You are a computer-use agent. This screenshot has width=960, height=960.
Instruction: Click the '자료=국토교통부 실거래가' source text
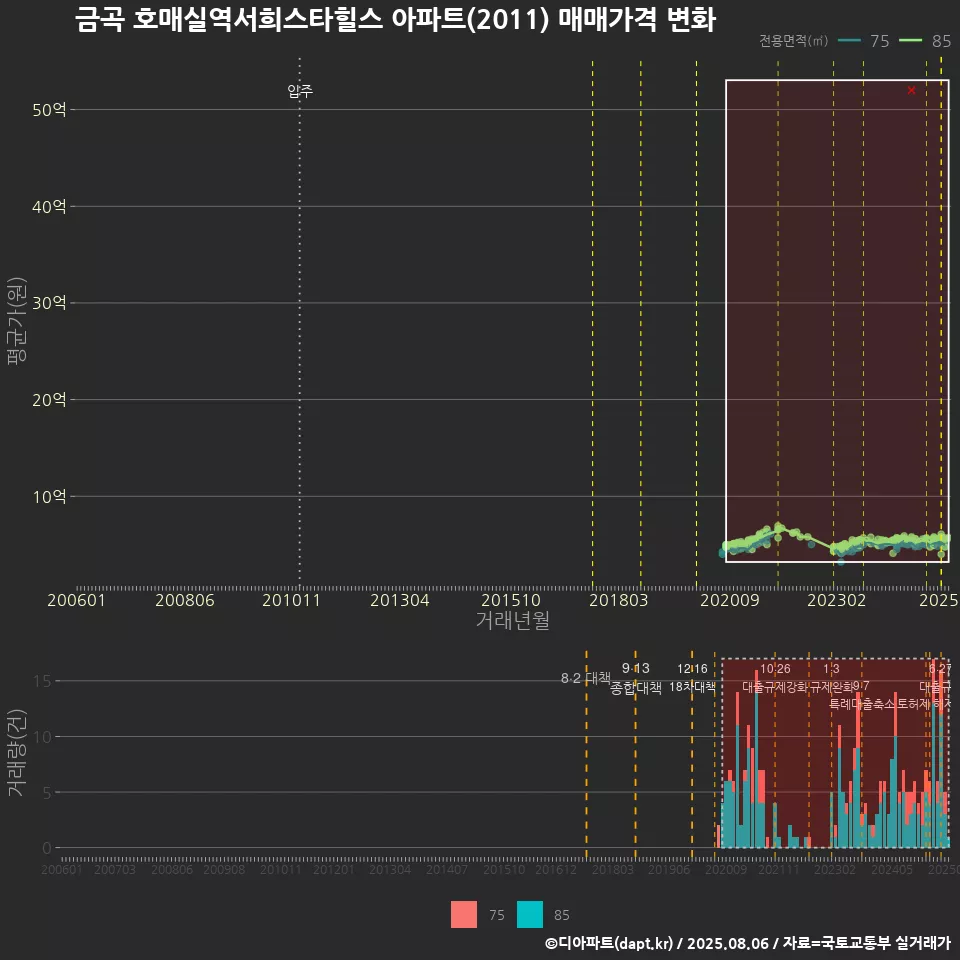[866, 943]
